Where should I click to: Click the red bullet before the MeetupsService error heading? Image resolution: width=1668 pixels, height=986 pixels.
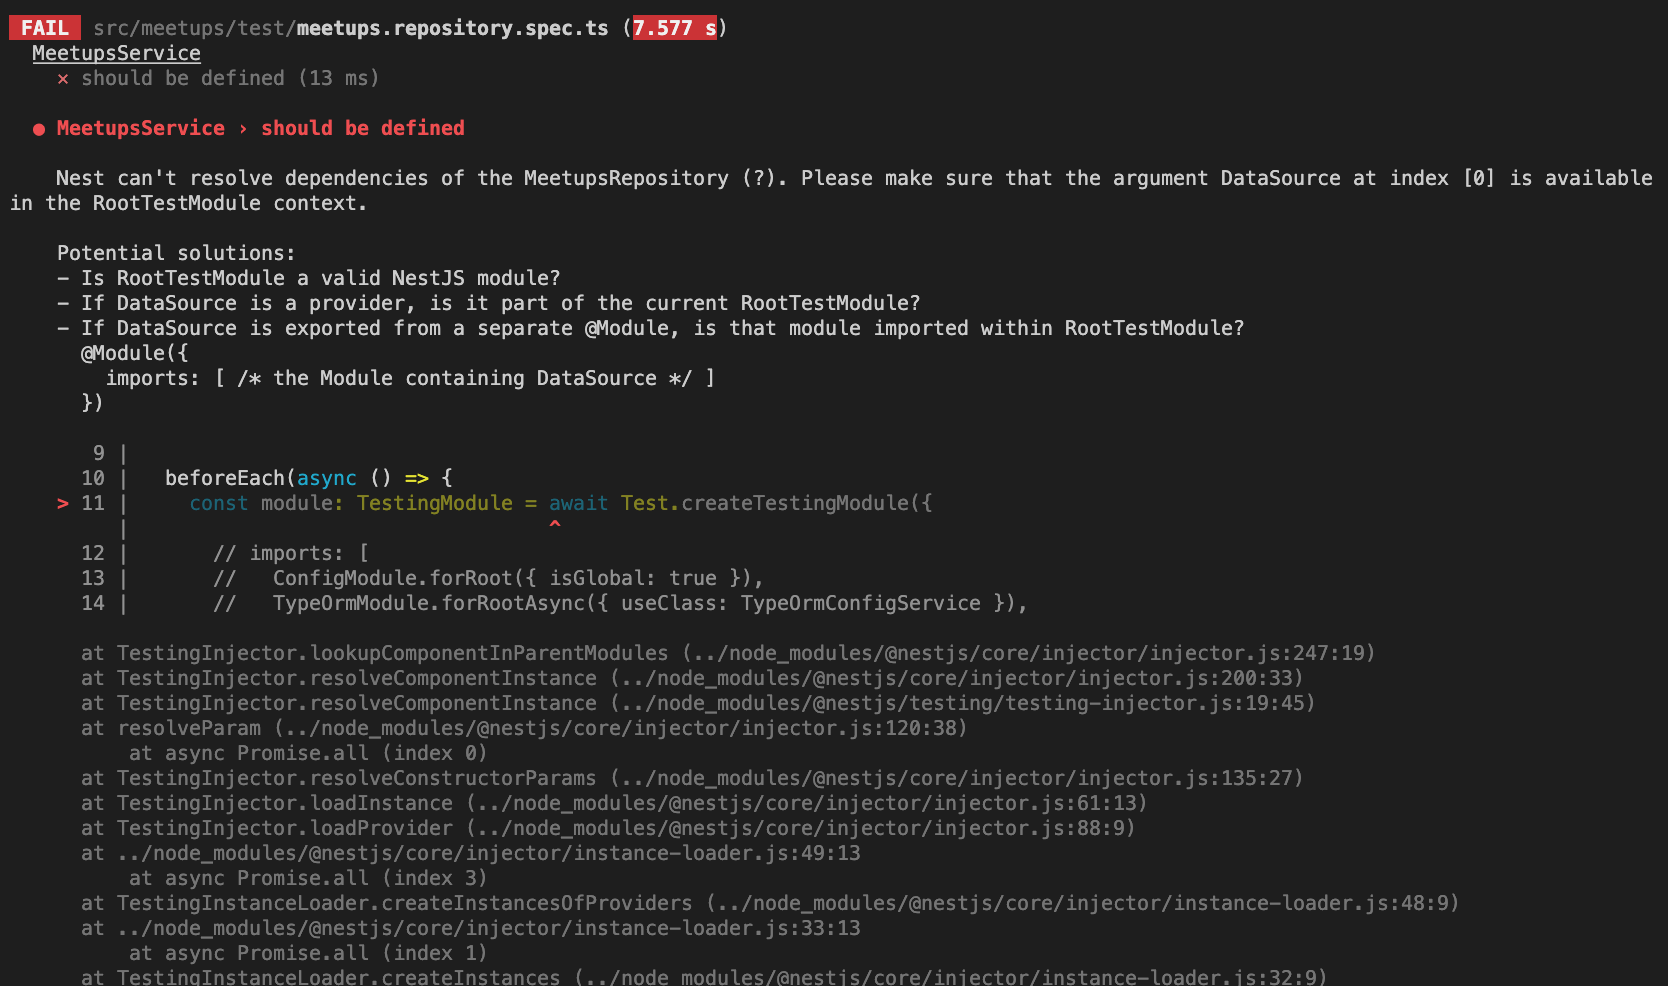(39, 129)
